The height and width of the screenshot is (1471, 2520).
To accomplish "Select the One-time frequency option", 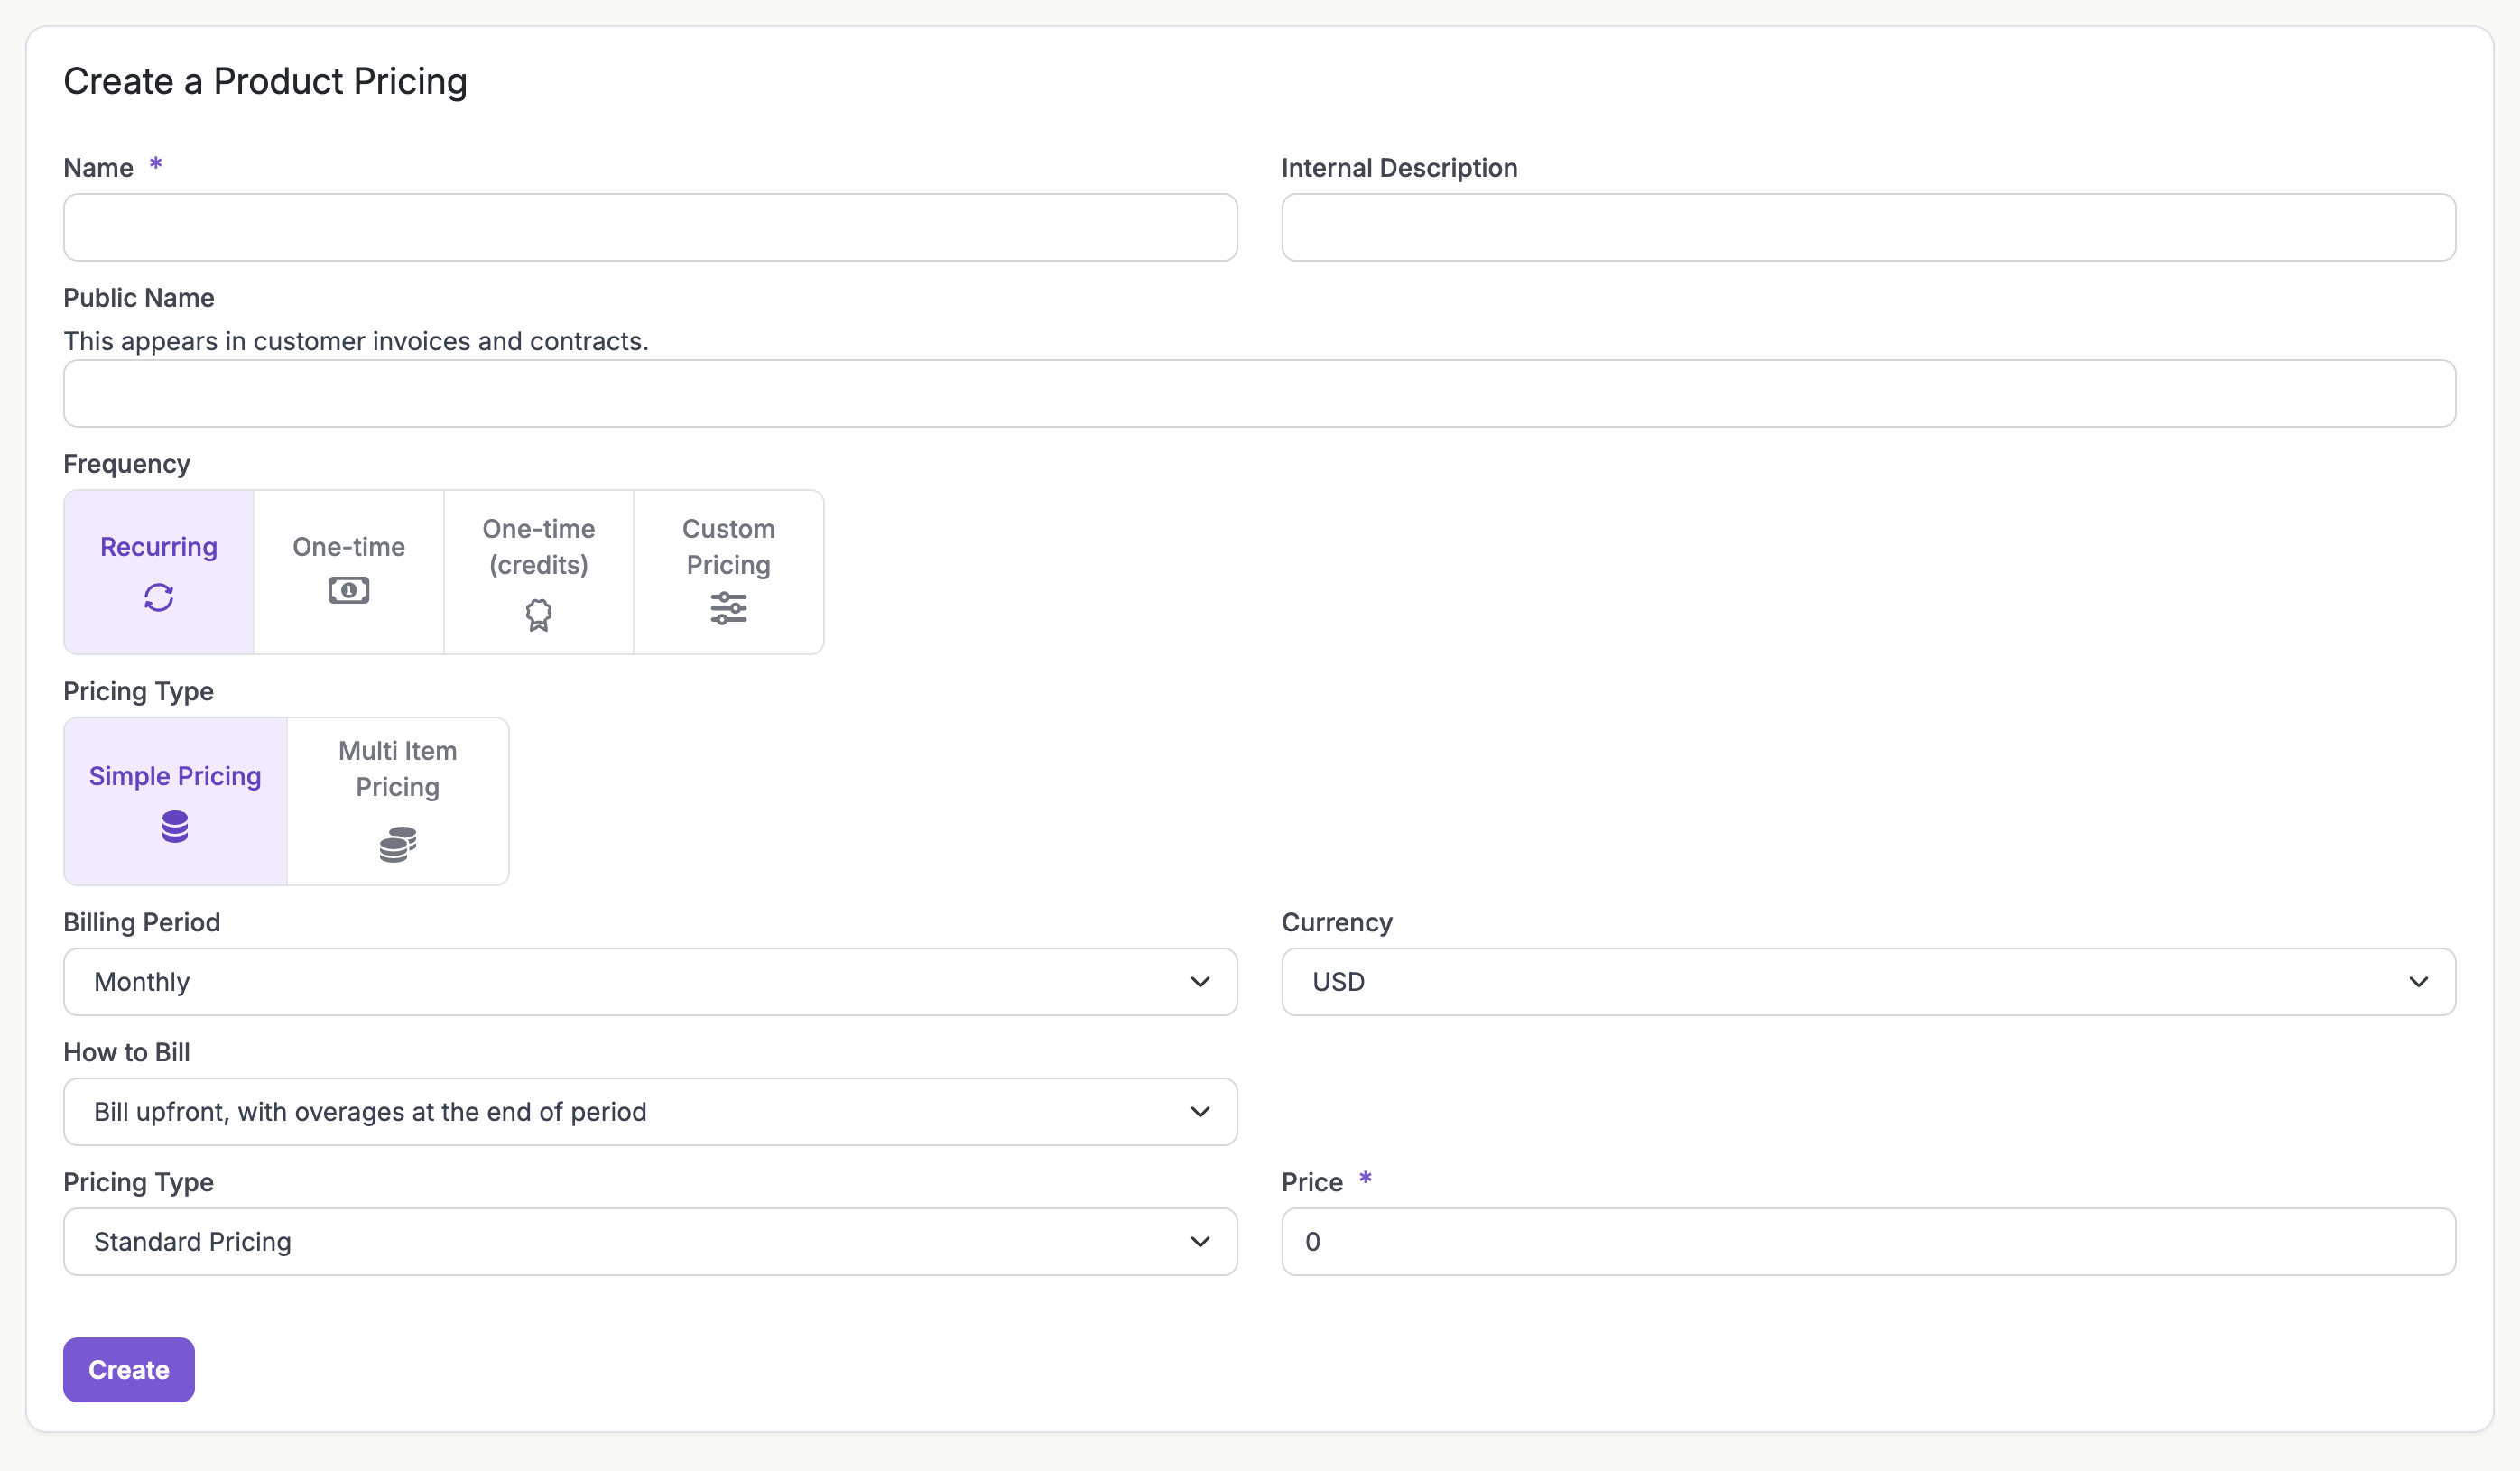I will [x=348, y=547].
